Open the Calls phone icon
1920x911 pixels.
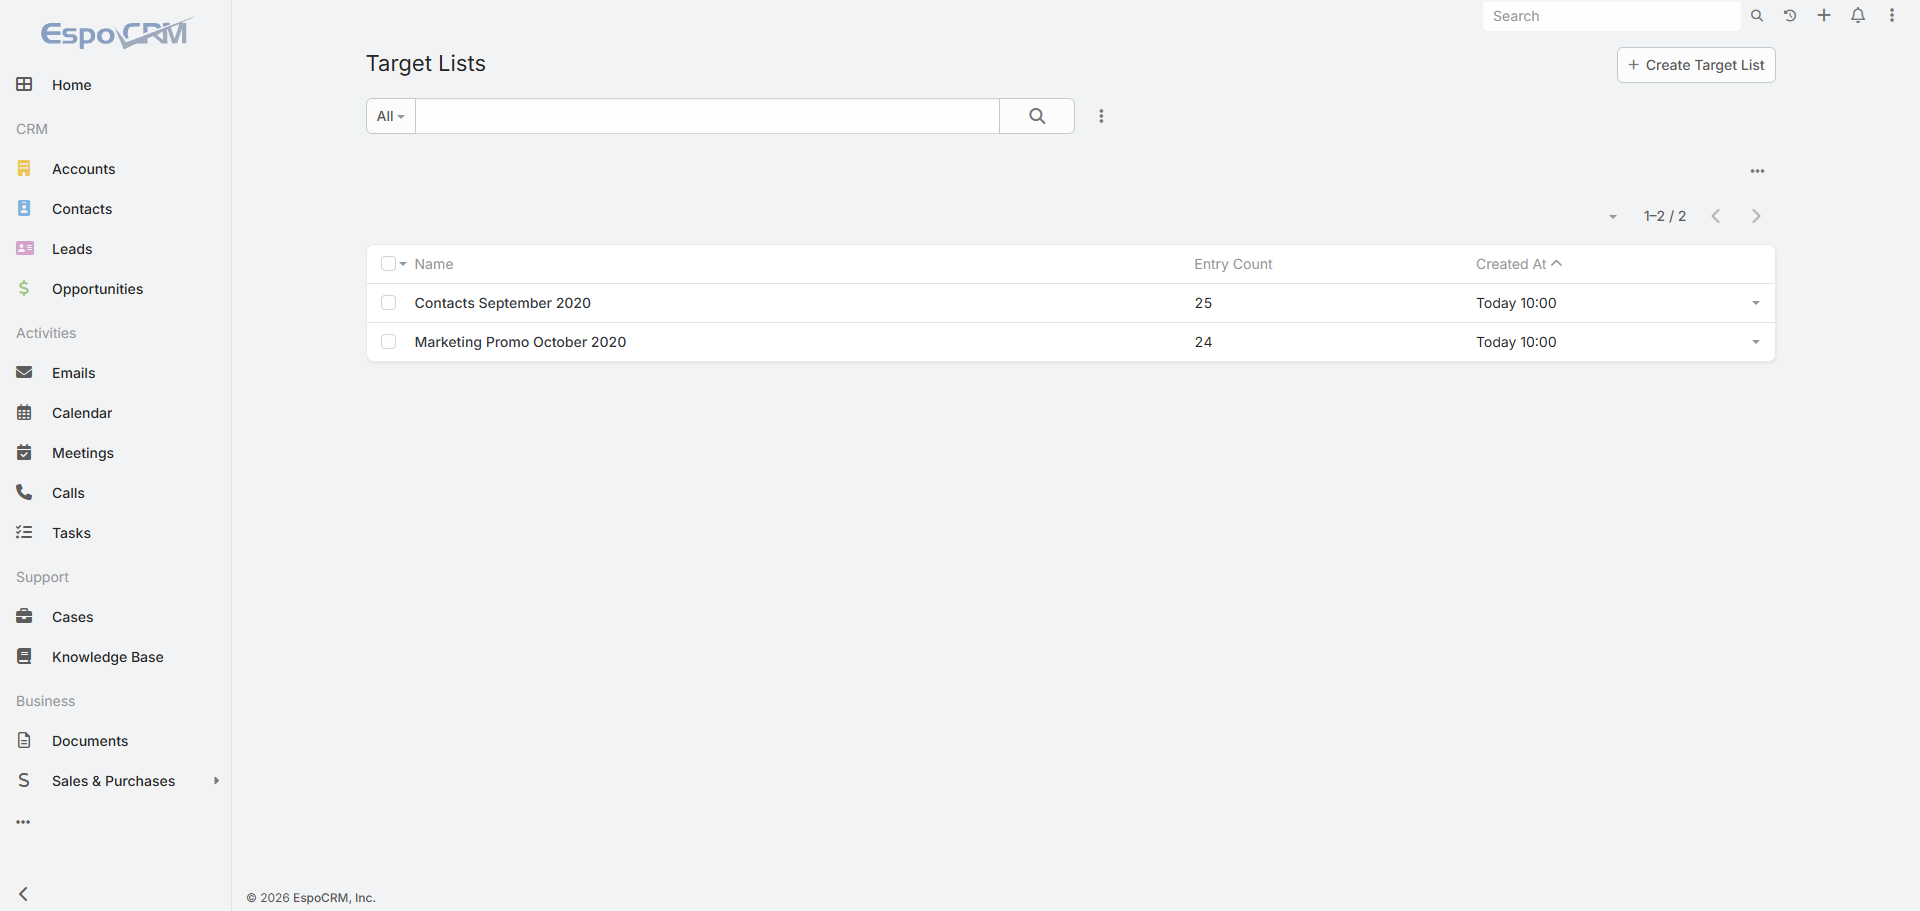[24, 493]
